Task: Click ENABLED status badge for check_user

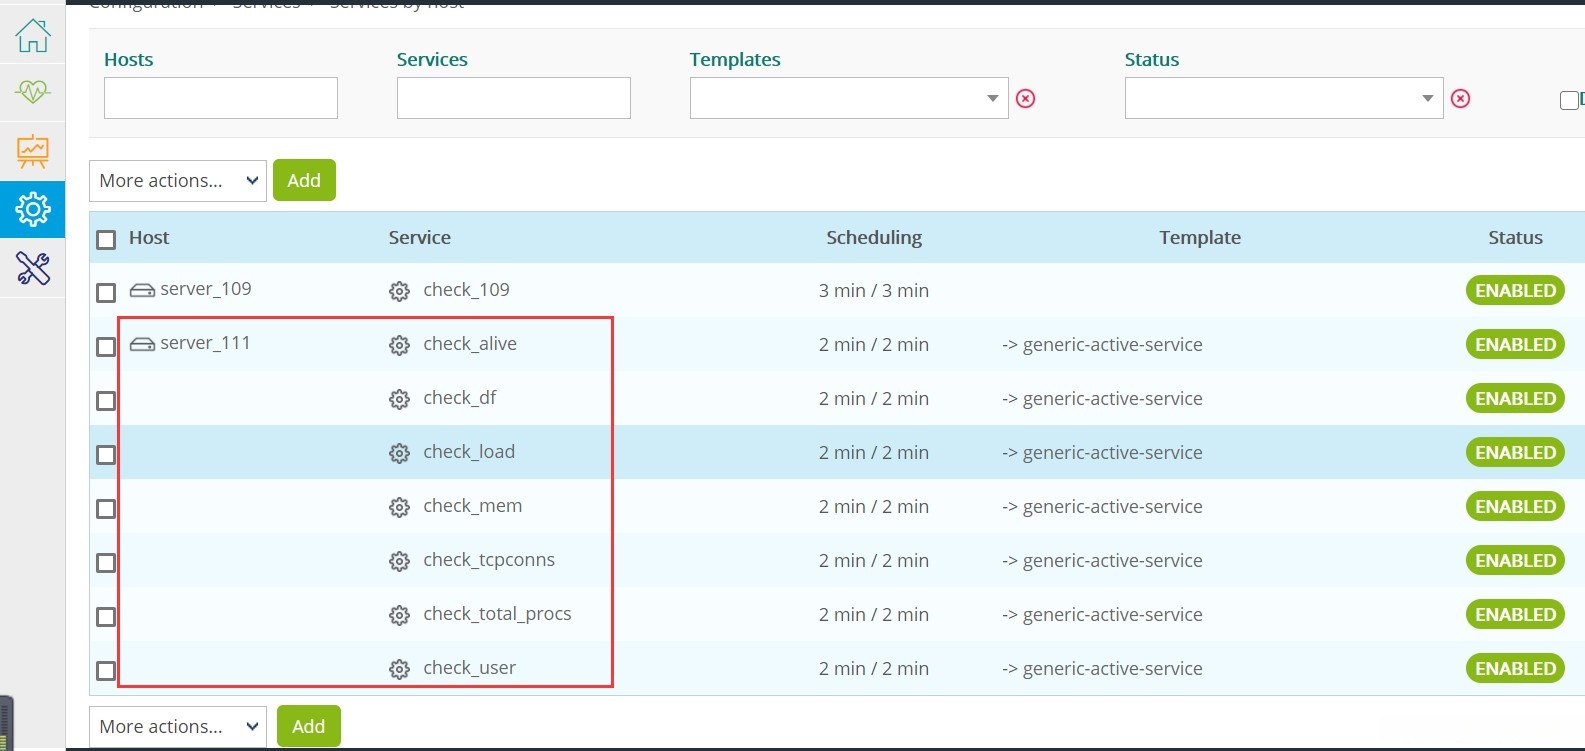Action: click(x=1515, y=668)
